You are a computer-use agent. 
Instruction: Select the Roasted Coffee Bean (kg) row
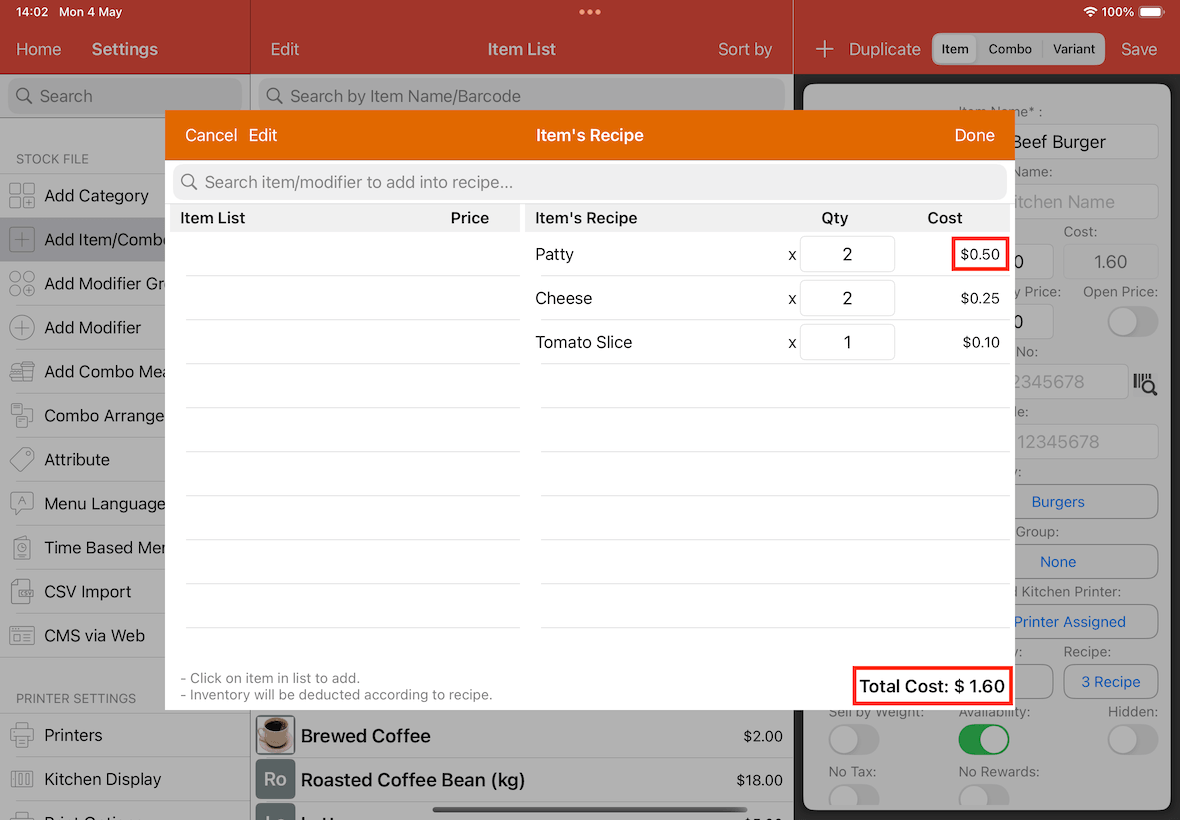(522, 780)
